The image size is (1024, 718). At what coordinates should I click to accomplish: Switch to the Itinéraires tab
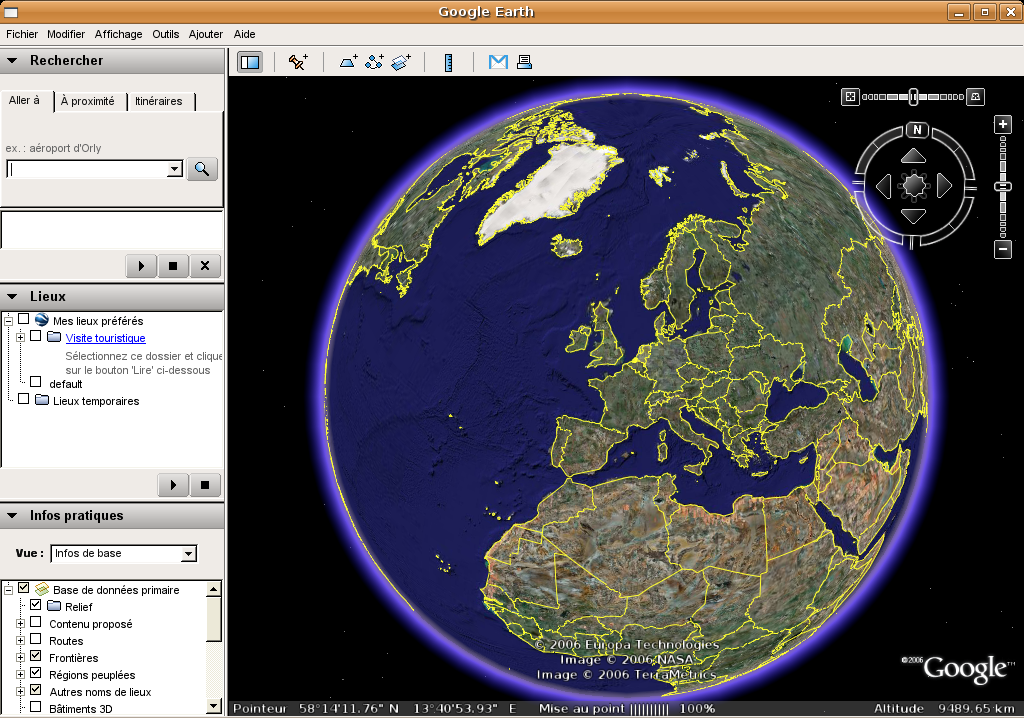159,101
